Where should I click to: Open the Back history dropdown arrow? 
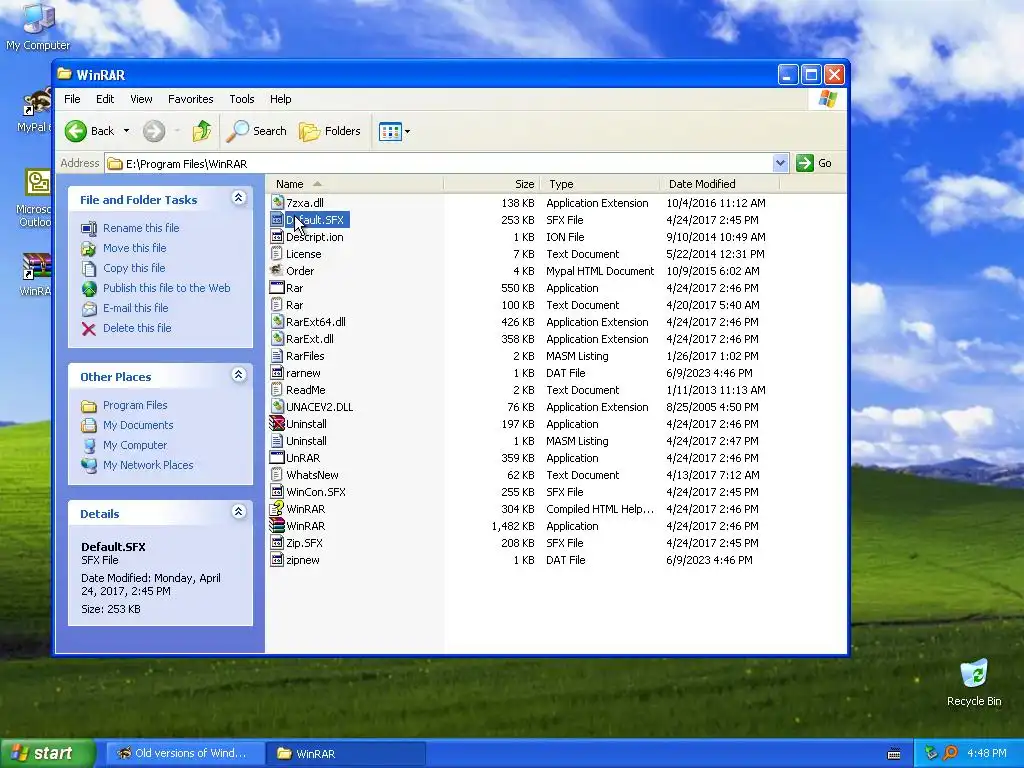pos(126,131)
